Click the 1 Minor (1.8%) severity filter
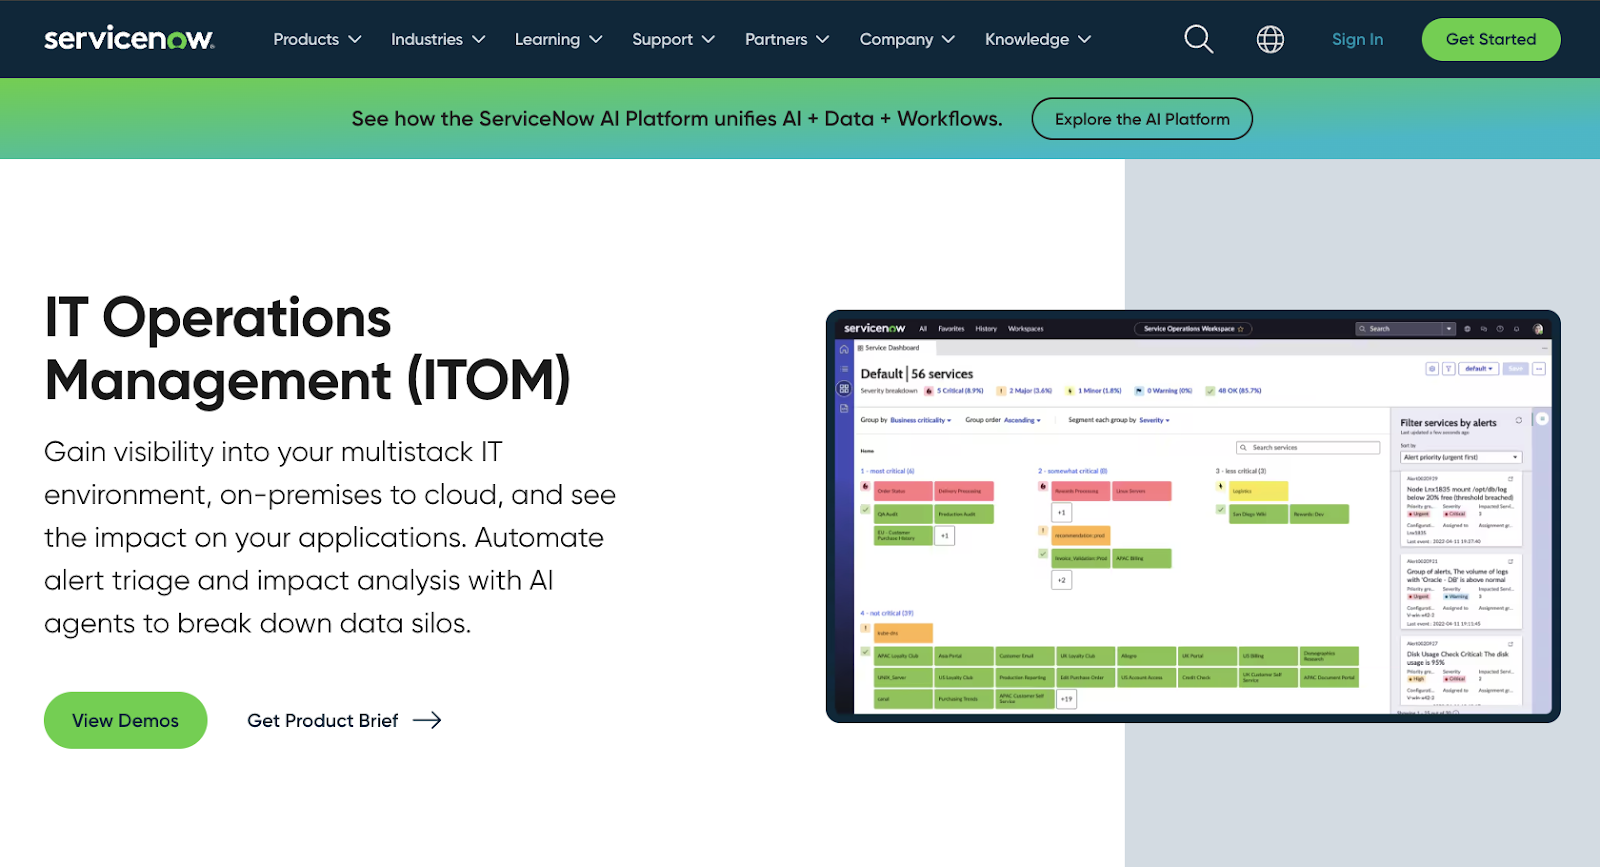The height and width of the screenshot is (867, 1600). click(1093, 391)
